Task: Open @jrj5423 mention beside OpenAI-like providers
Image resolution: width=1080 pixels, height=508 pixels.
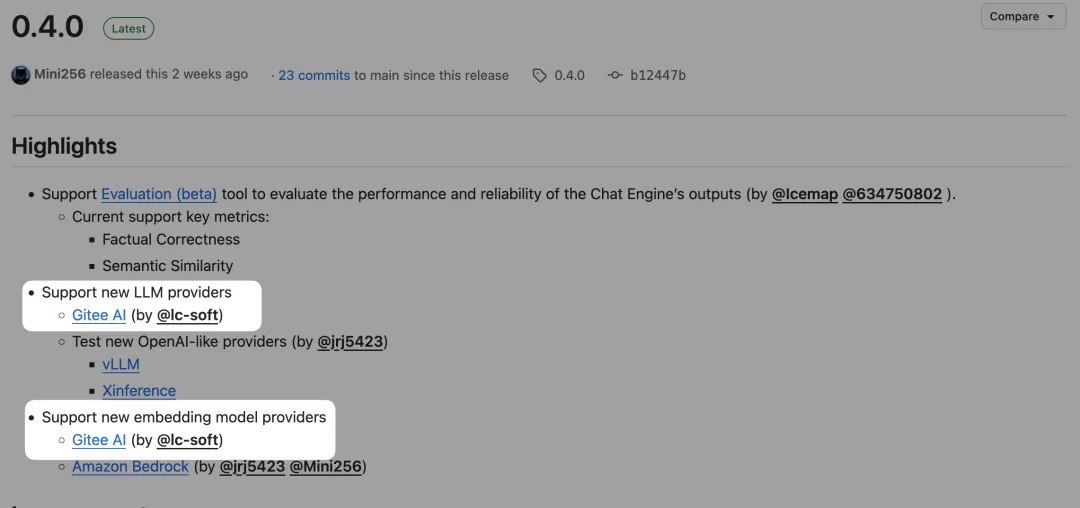Action: point(350,342)
